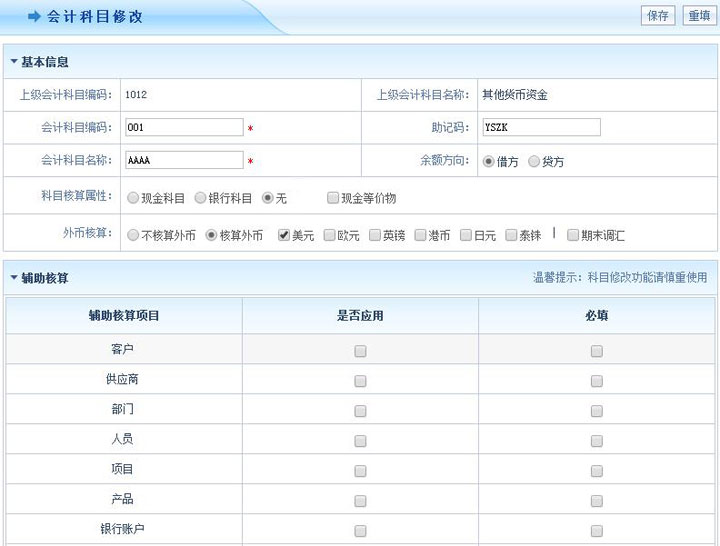Select the 借方 radio button

tap(488, 161)
